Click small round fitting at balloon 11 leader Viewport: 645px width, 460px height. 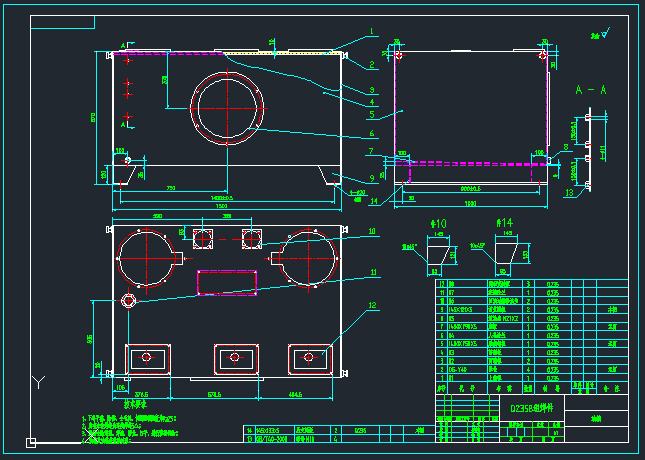pyautogui.click(x=128, y=301)
